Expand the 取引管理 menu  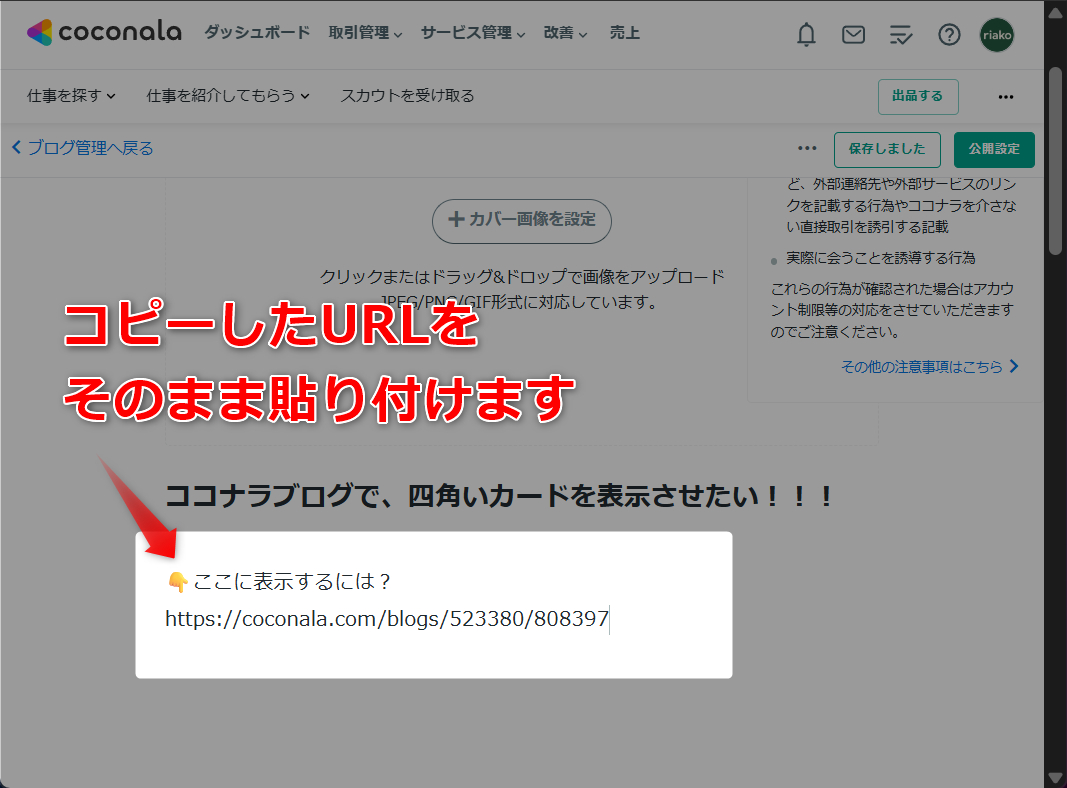pyautogui.click(x=365, y=33)
